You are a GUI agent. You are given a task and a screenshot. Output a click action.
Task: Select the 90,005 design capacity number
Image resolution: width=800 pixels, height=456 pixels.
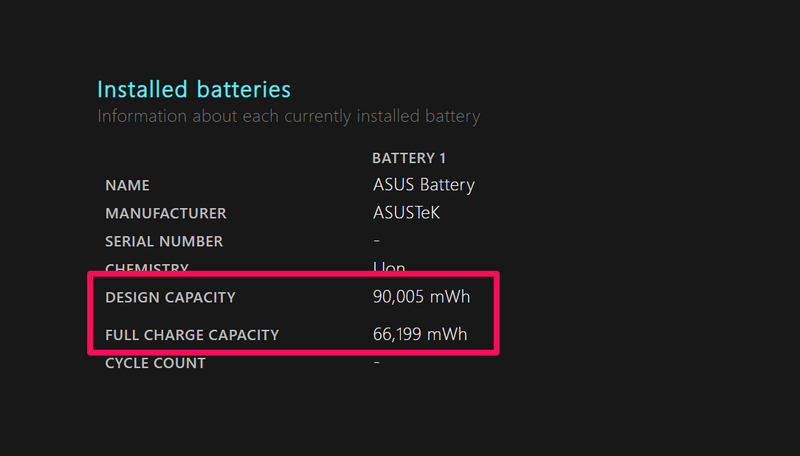(397, 297)
